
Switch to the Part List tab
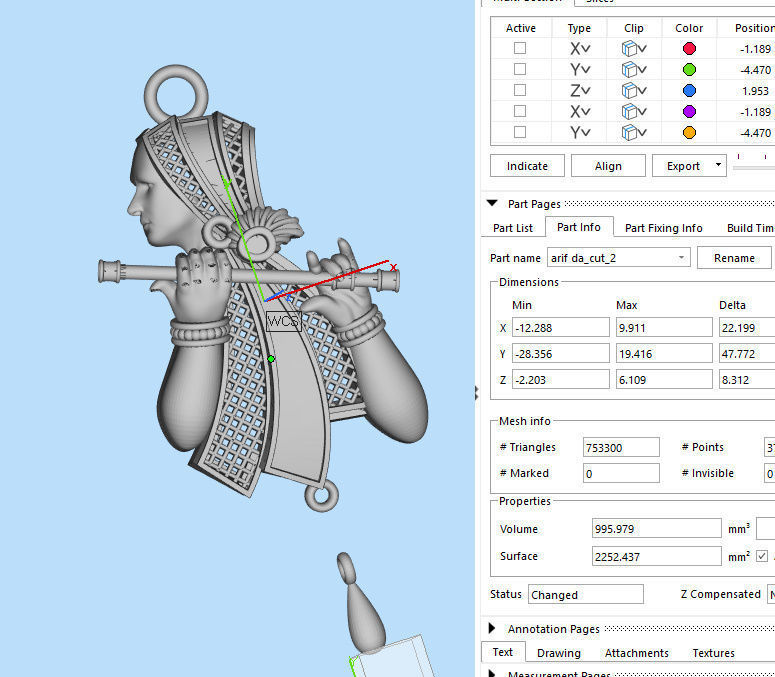(513, 228)
